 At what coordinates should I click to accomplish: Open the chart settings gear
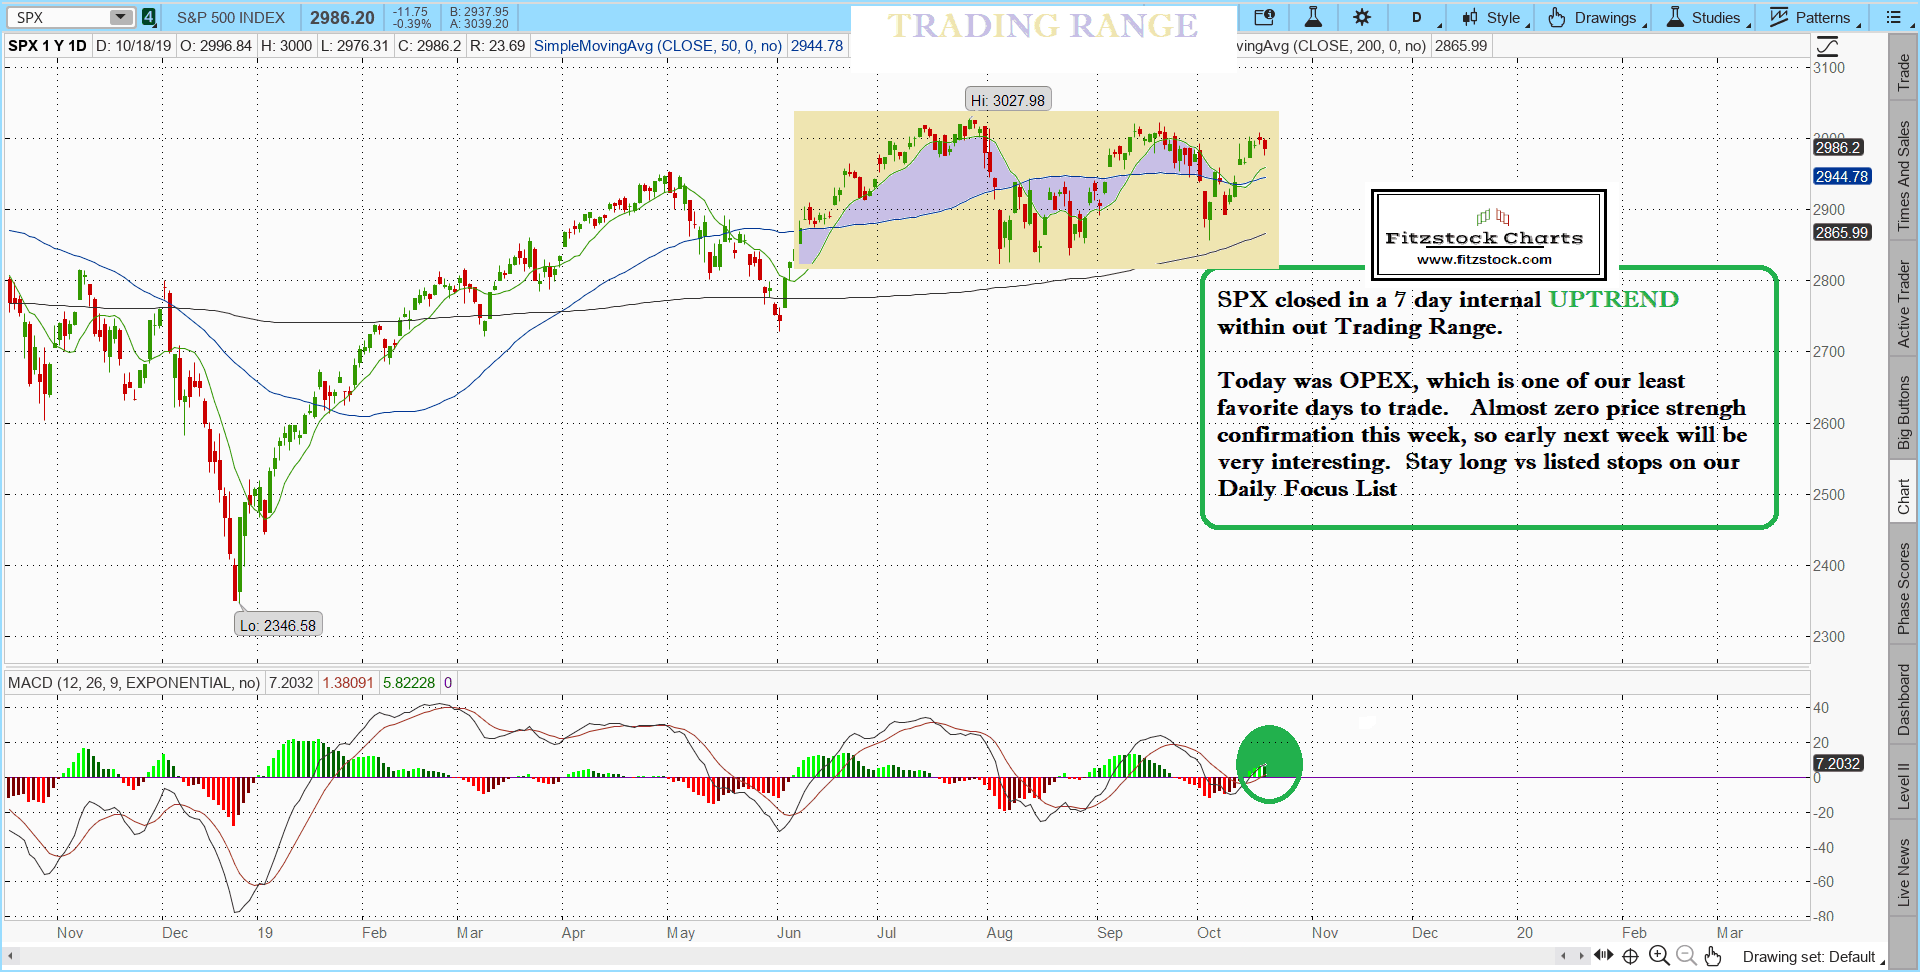1362,17
